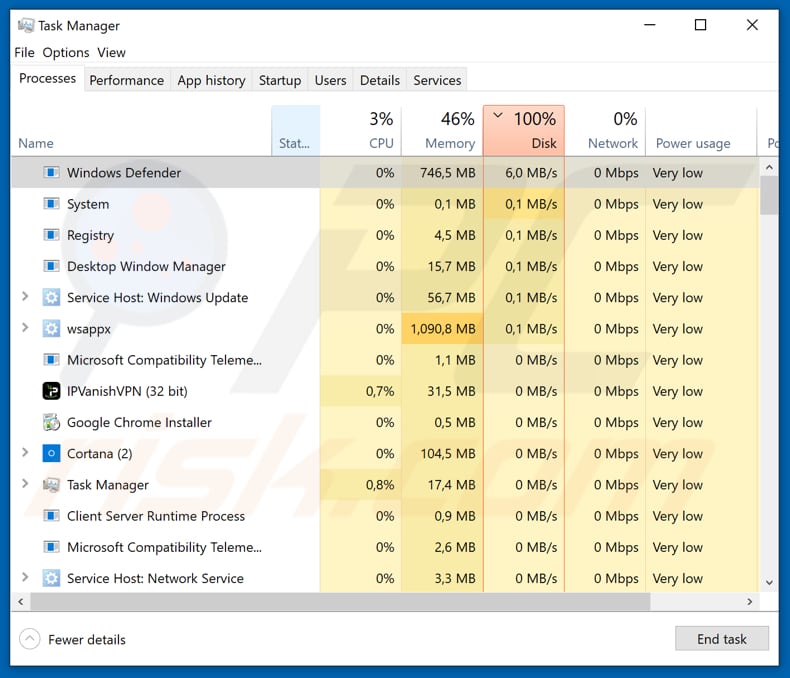
Task: Open the Options menu
Action: 66,52
